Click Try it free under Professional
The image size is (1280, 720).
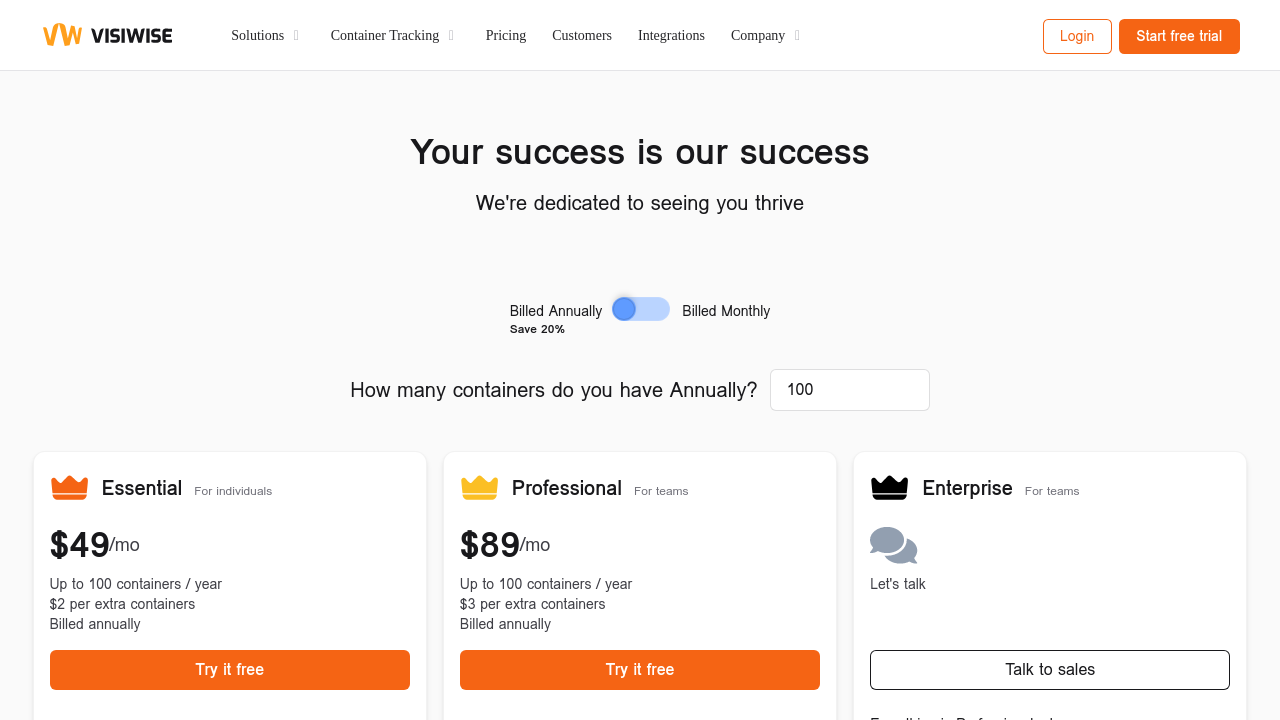coord(640,670)
